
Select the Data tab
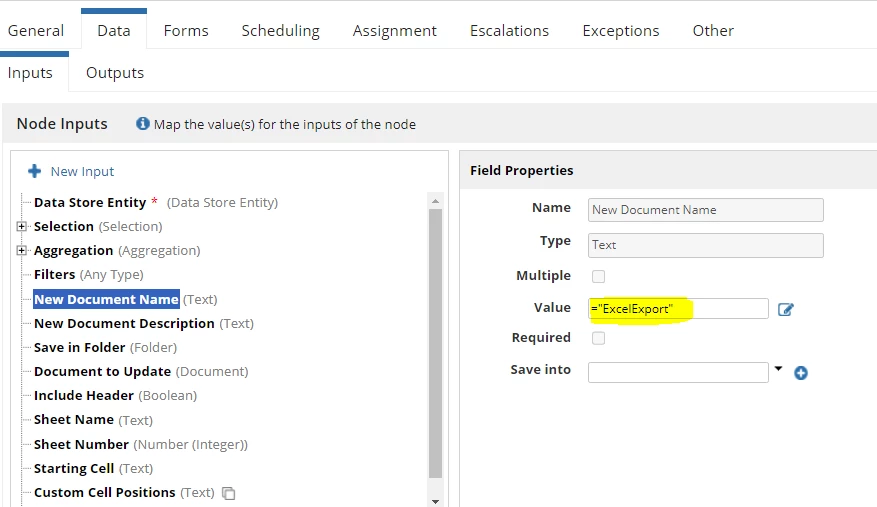pos(114,31)
